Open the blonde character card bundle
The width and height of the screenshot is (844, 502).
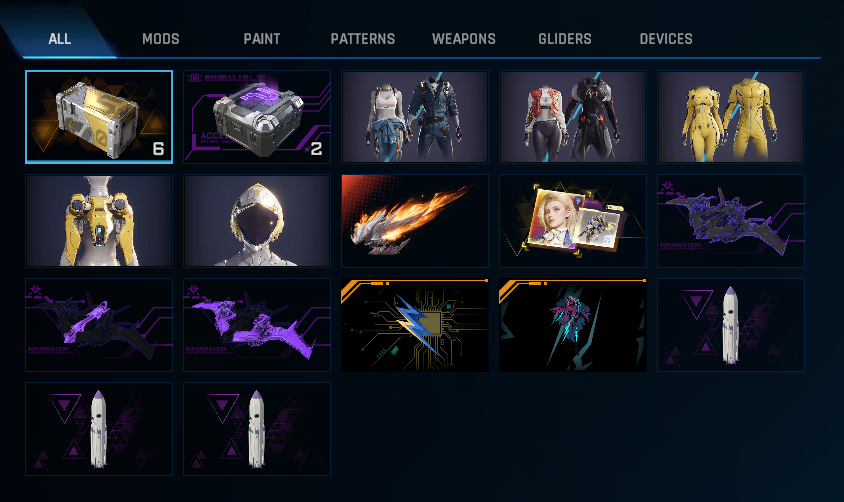pyautogui.click(x=573, y=221)
